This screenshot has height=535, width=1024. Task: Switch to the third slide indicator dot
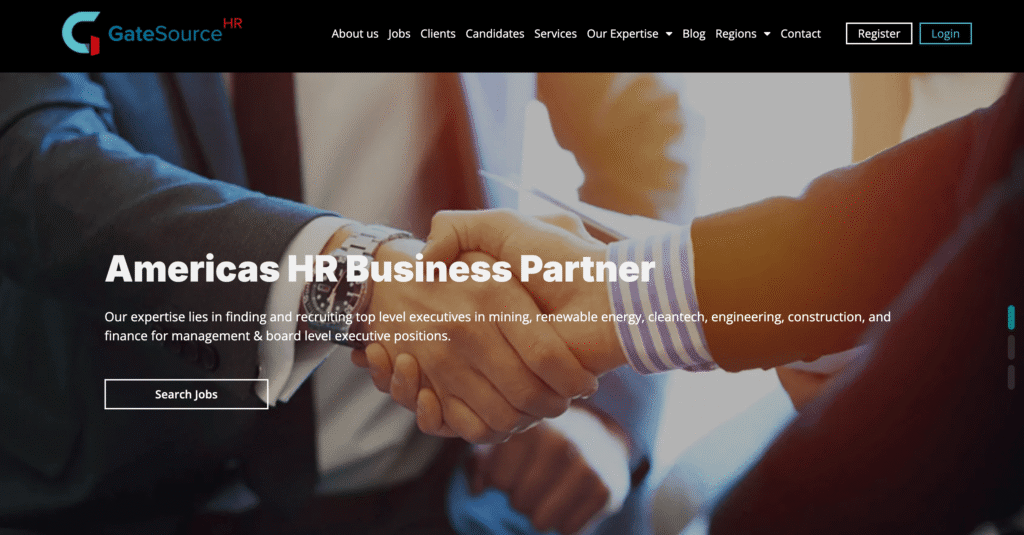pyautogui.click(x=1011, y=378)
